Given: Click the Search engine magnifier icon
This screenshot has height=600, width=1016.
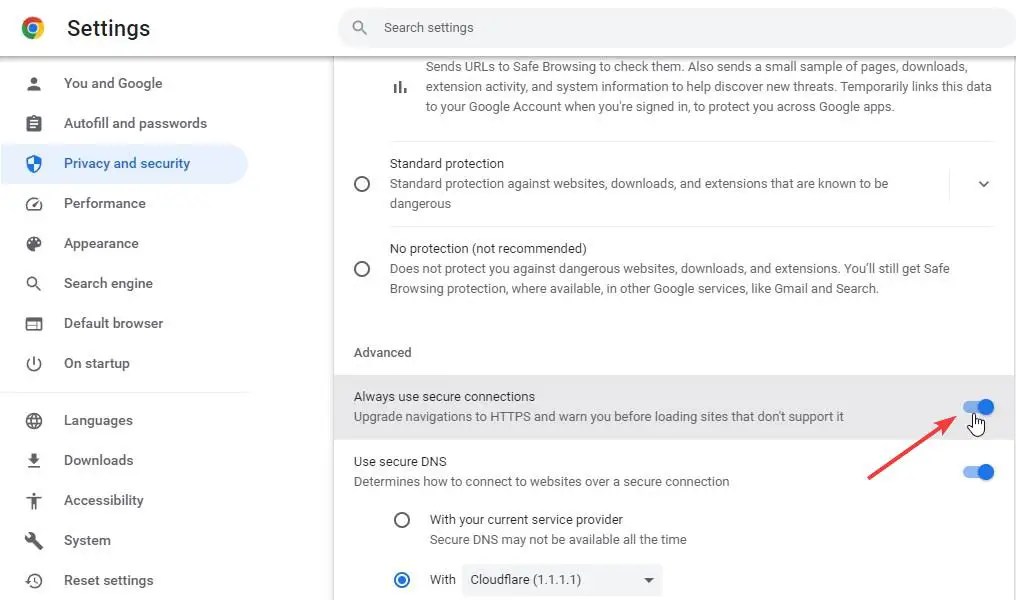Looking at the screenshot, I should (34, 284).
